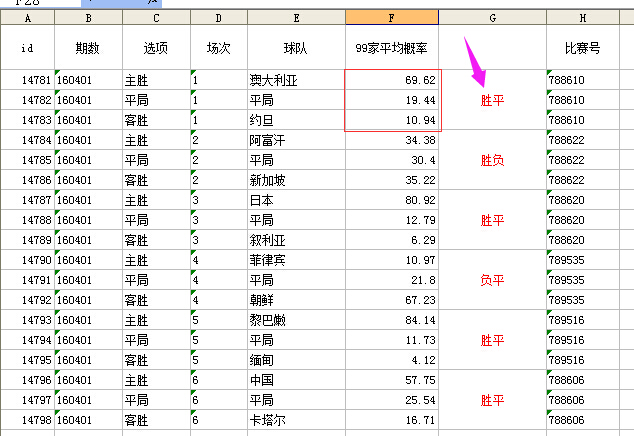Select the cell containing 阿富汗
634x436 pixels.
(295, 140)
